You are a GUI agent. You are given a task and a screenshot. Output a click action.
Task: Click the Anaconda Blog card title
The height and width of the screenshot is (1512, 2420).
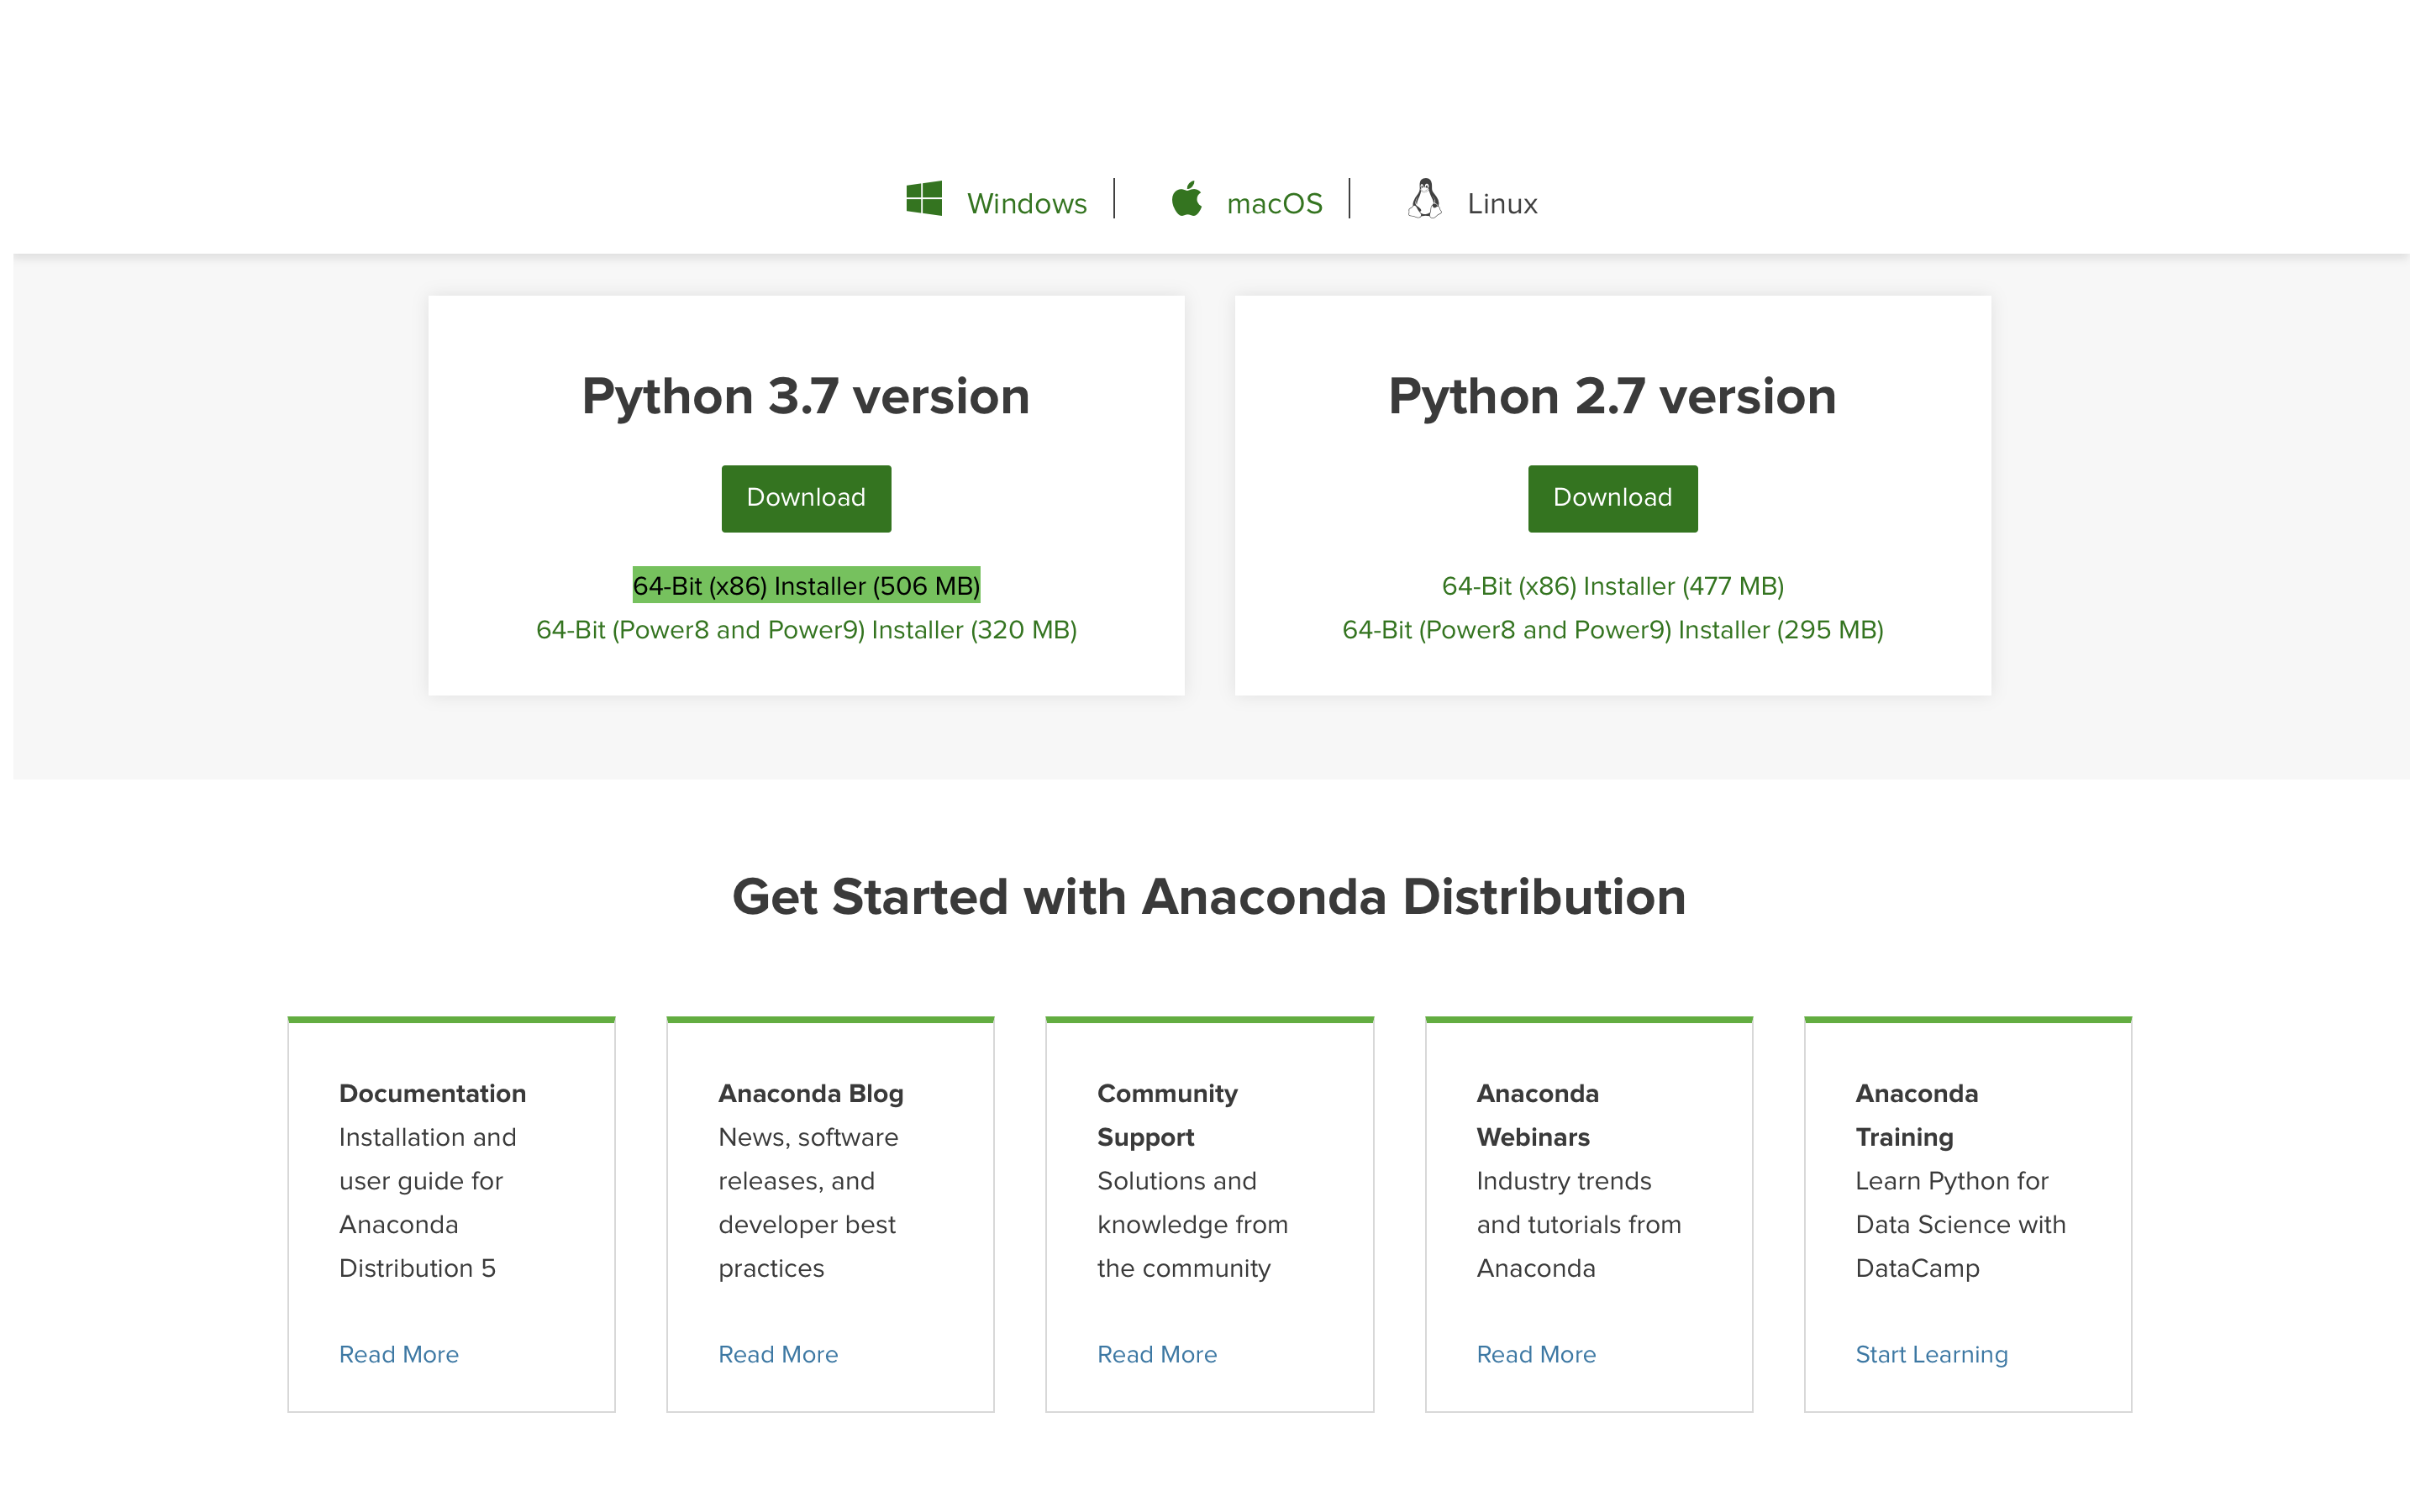(x=810, y=1093)
